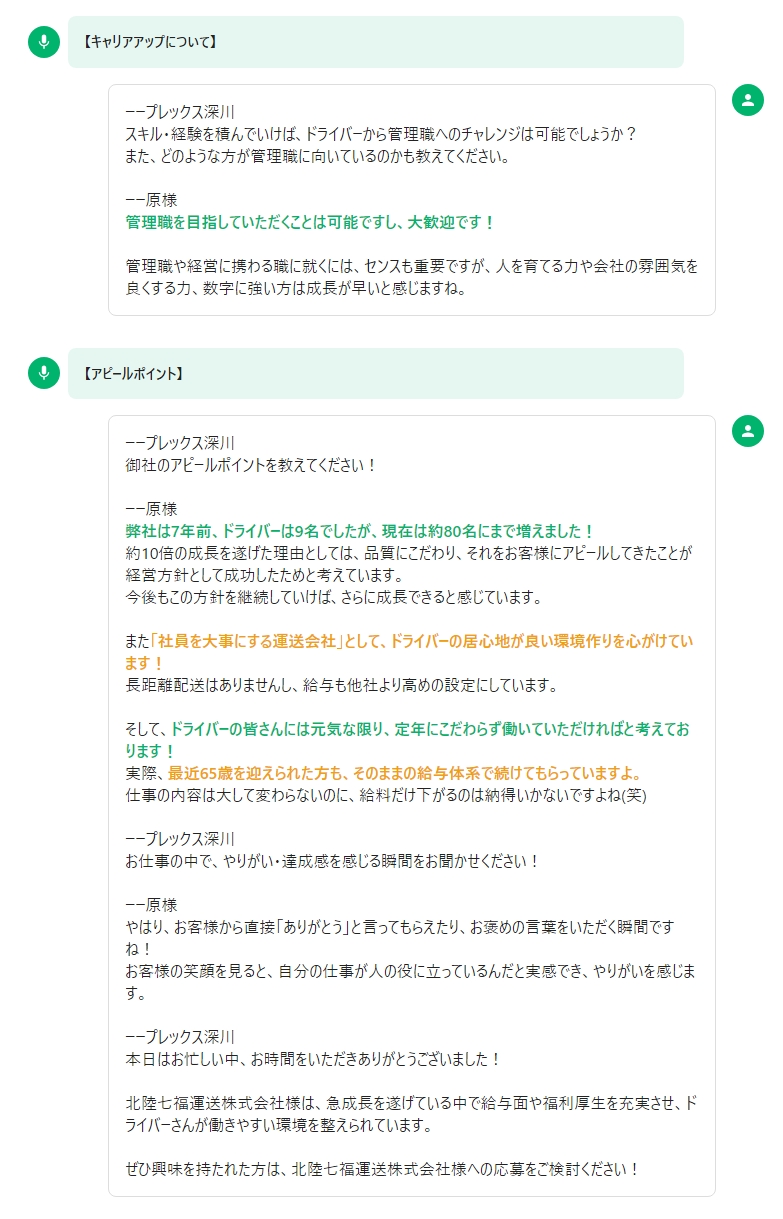The width and height of the screenshot is (783, 1219).
Task: Click the microphone icon beside アピールポイント
Action: (44, 373)
